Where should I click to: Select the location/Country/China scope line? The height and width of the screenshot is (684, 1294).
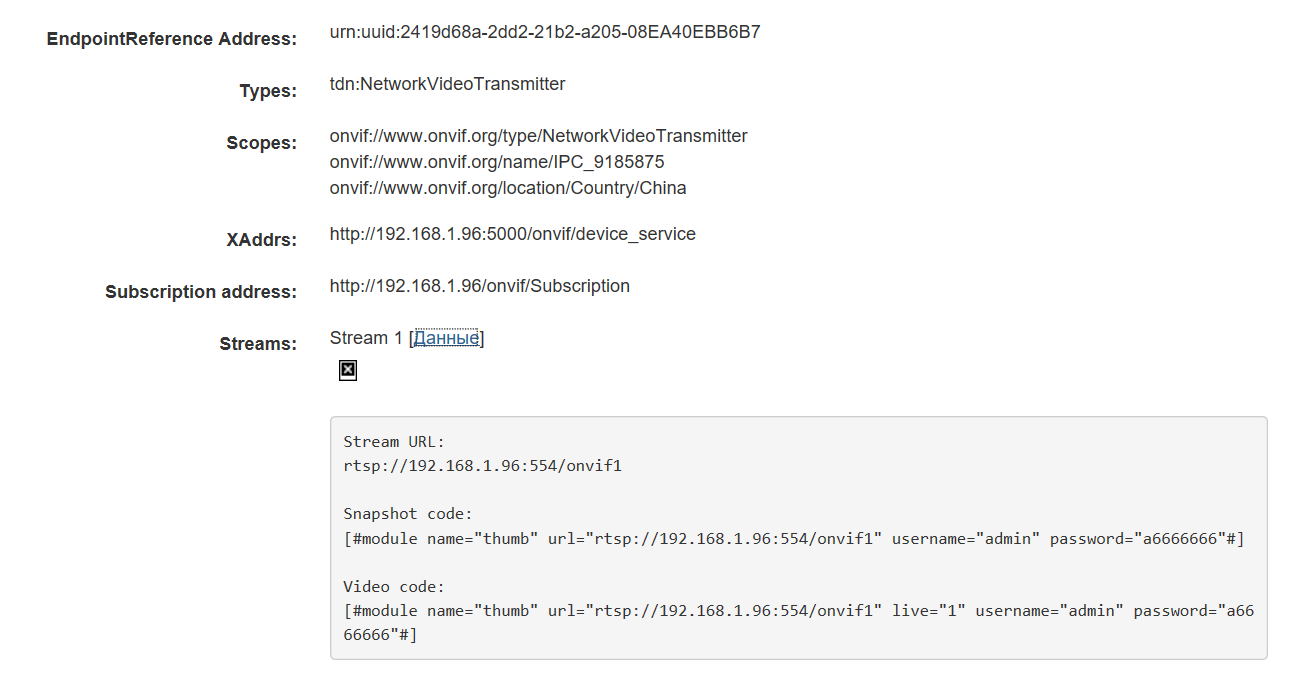click(x=507, y=188)
